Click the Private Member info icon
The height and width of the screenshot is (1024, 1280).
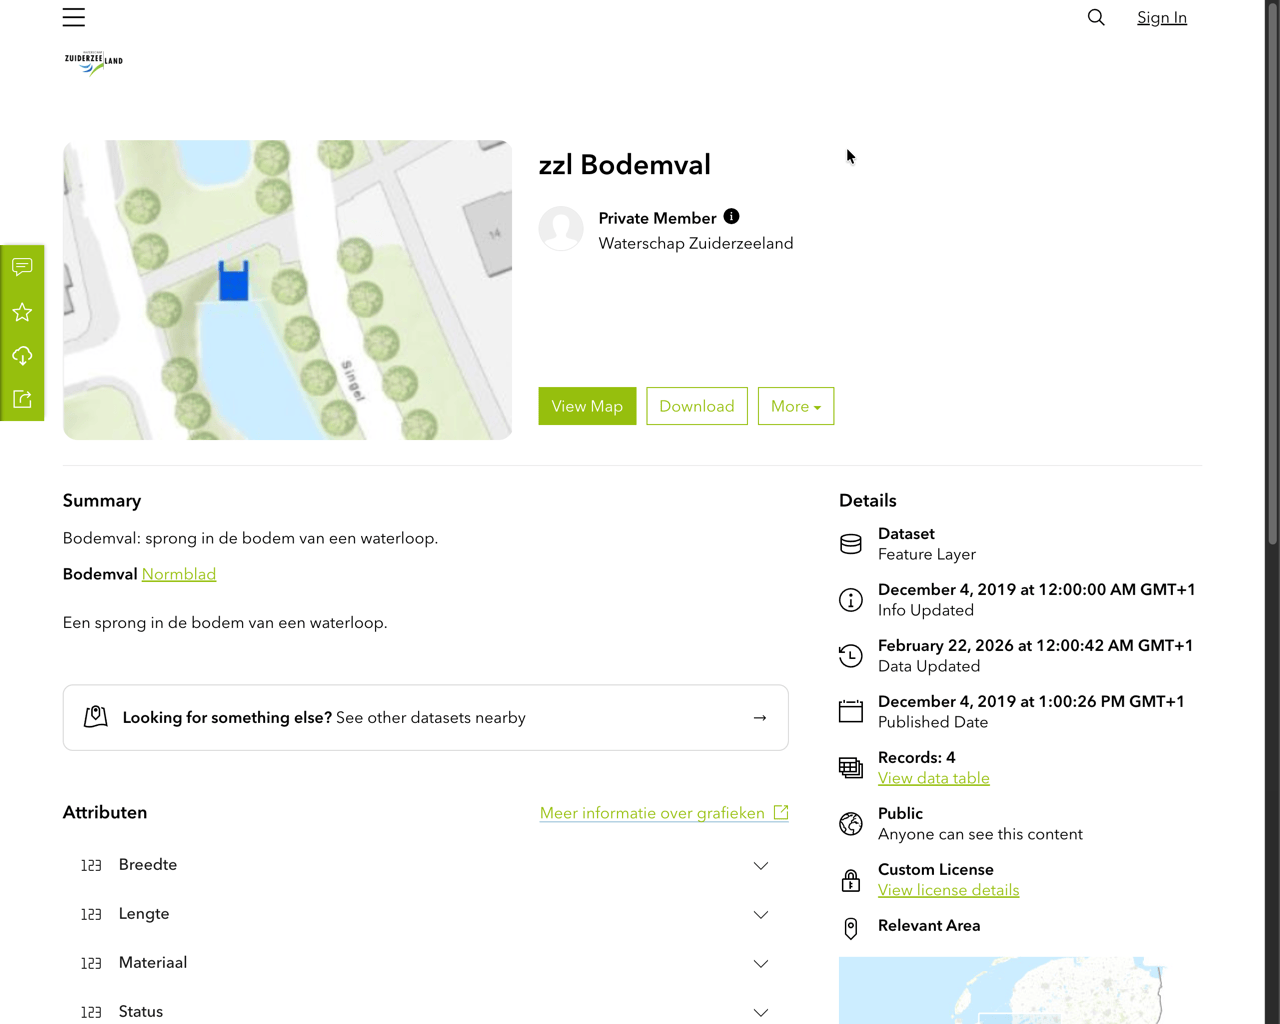(x=731, y=217)
